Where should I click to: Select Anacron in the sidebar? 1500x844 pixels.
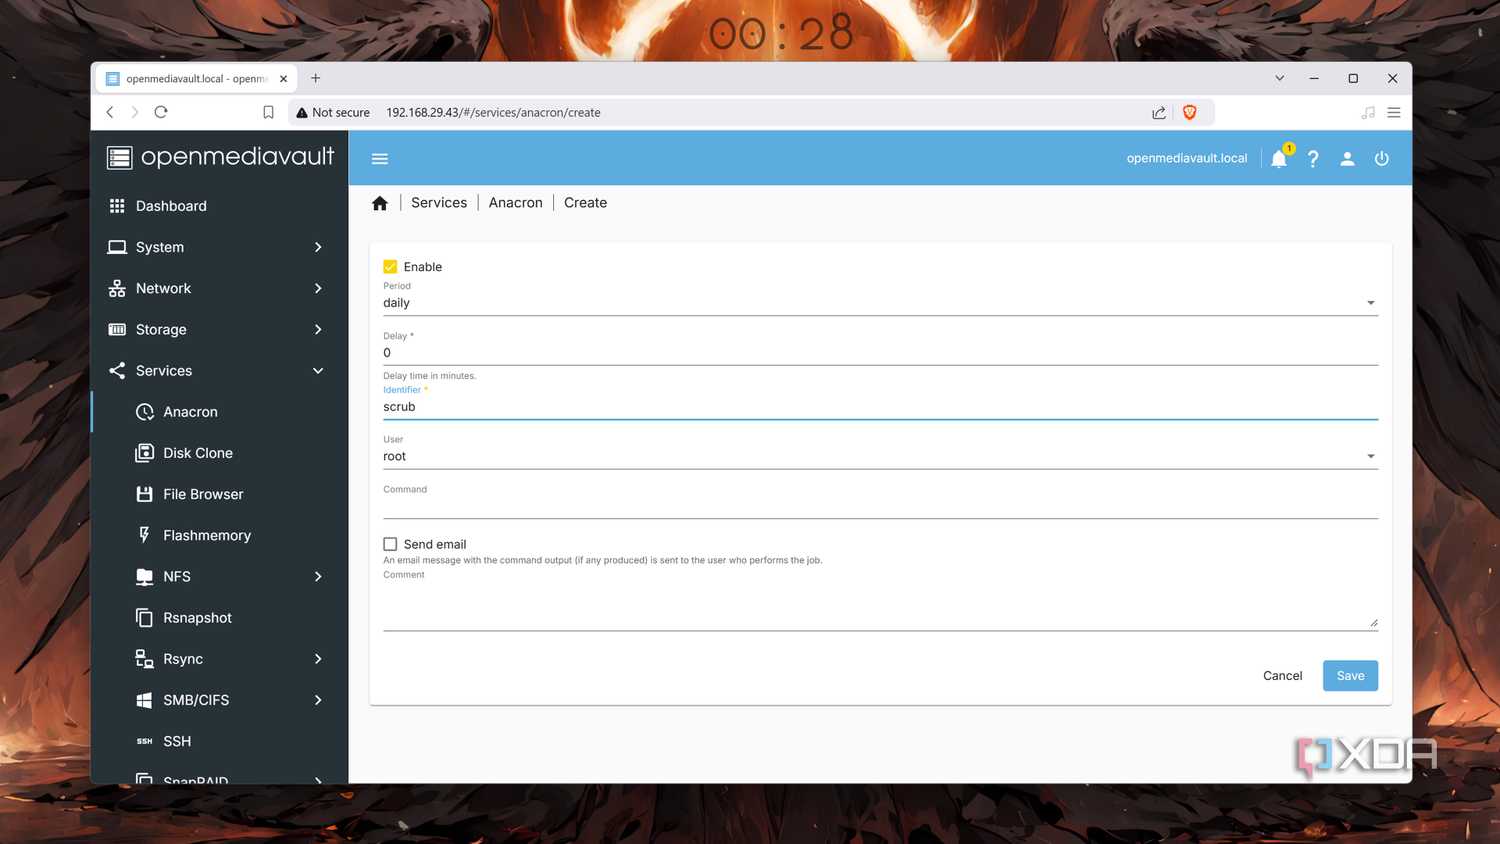[219, 412]
